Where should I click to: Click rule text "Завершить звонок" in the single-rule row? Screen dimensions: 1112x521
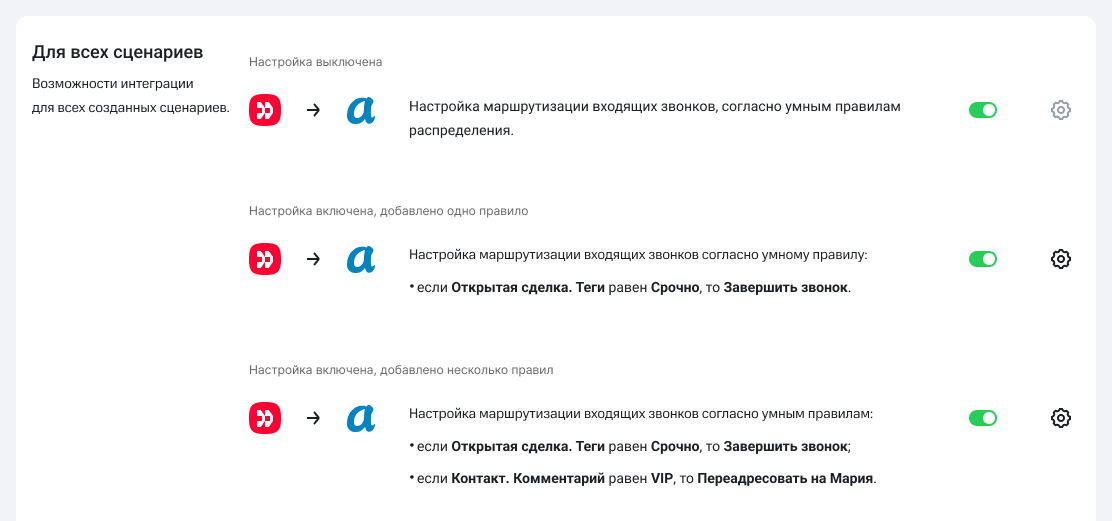(785, 288)
